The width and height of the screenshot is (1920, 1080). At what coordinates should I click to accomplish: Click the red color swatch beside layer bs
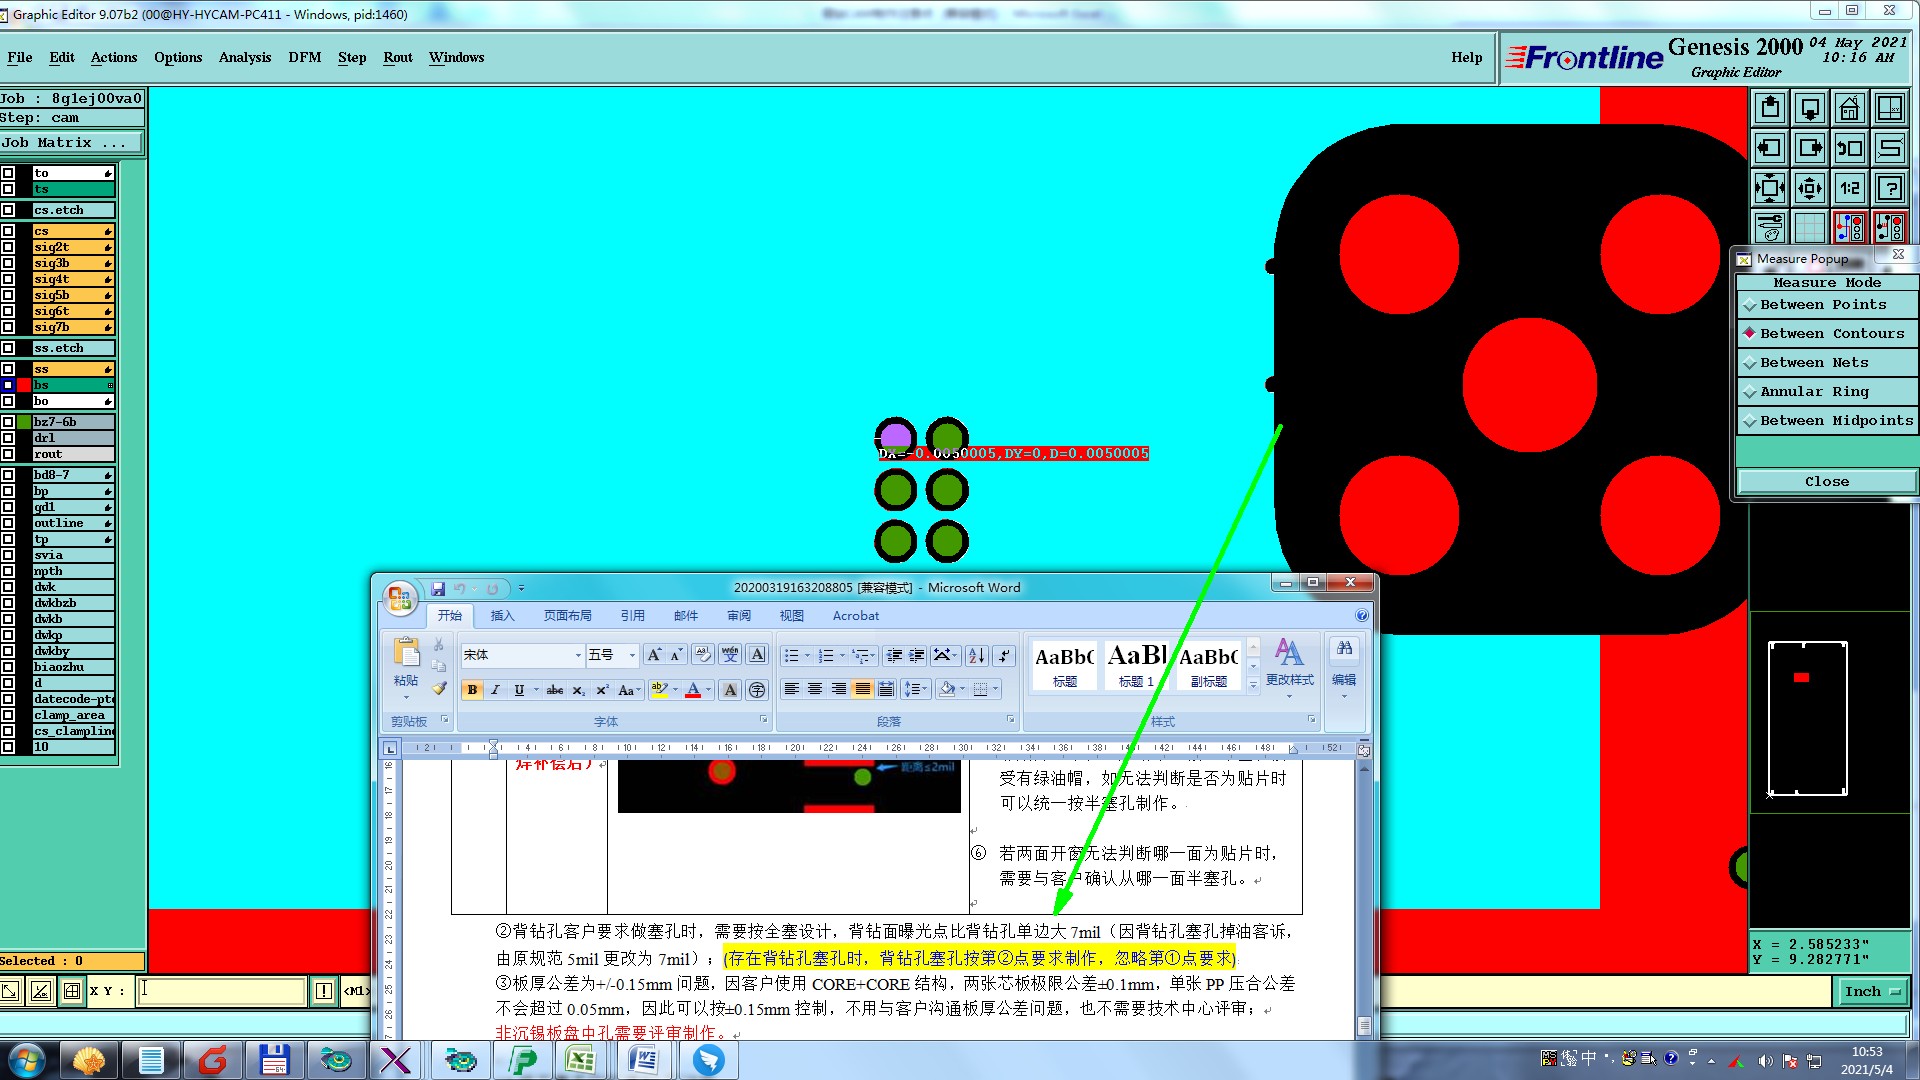click(24, 385)
